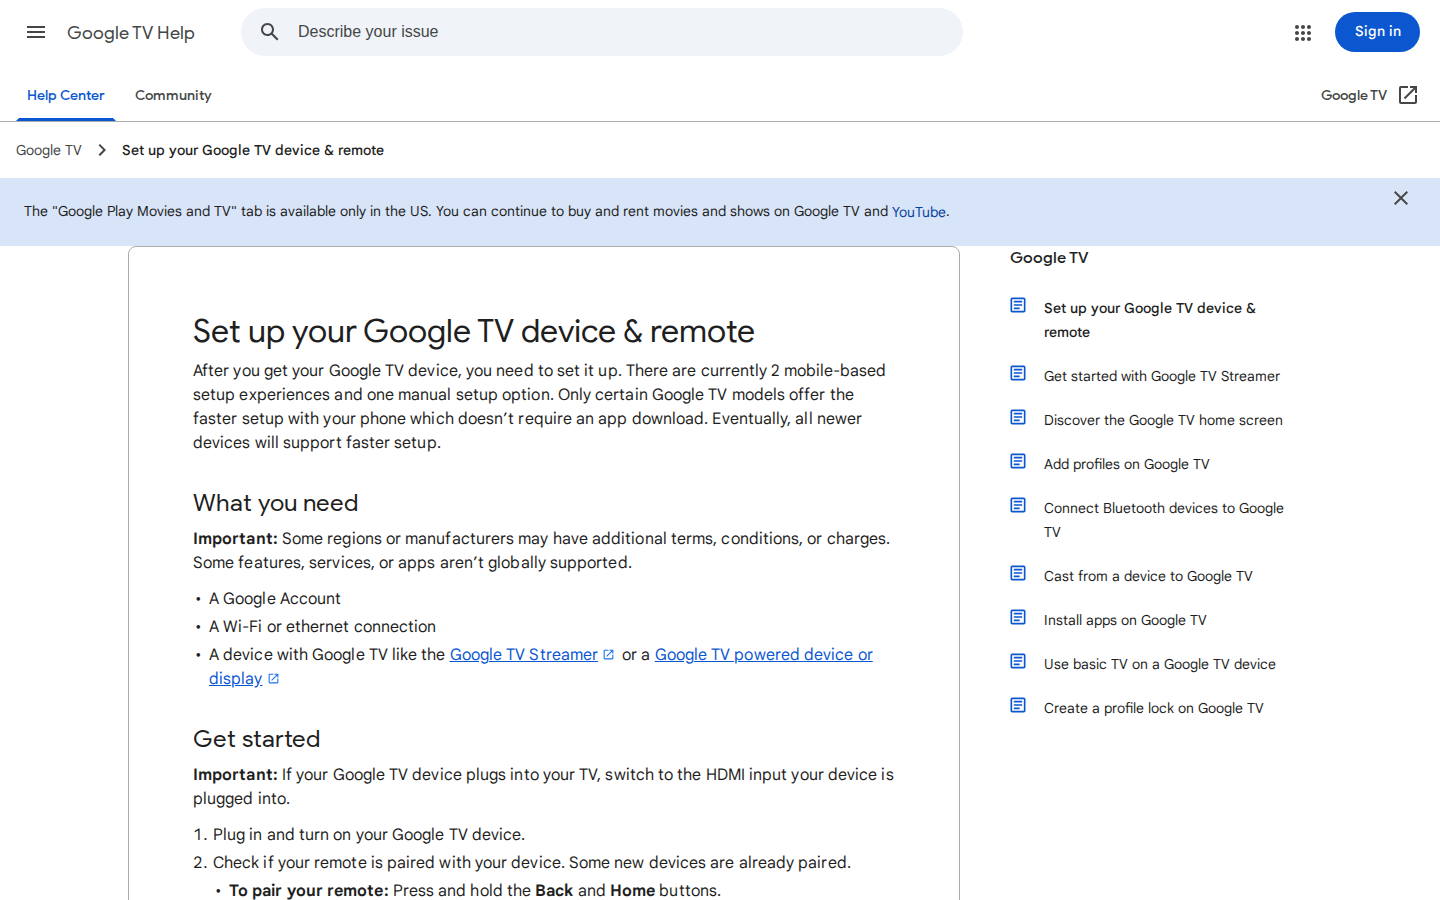Open Discover the Google TV home screen article

[x=1163, y=420]
